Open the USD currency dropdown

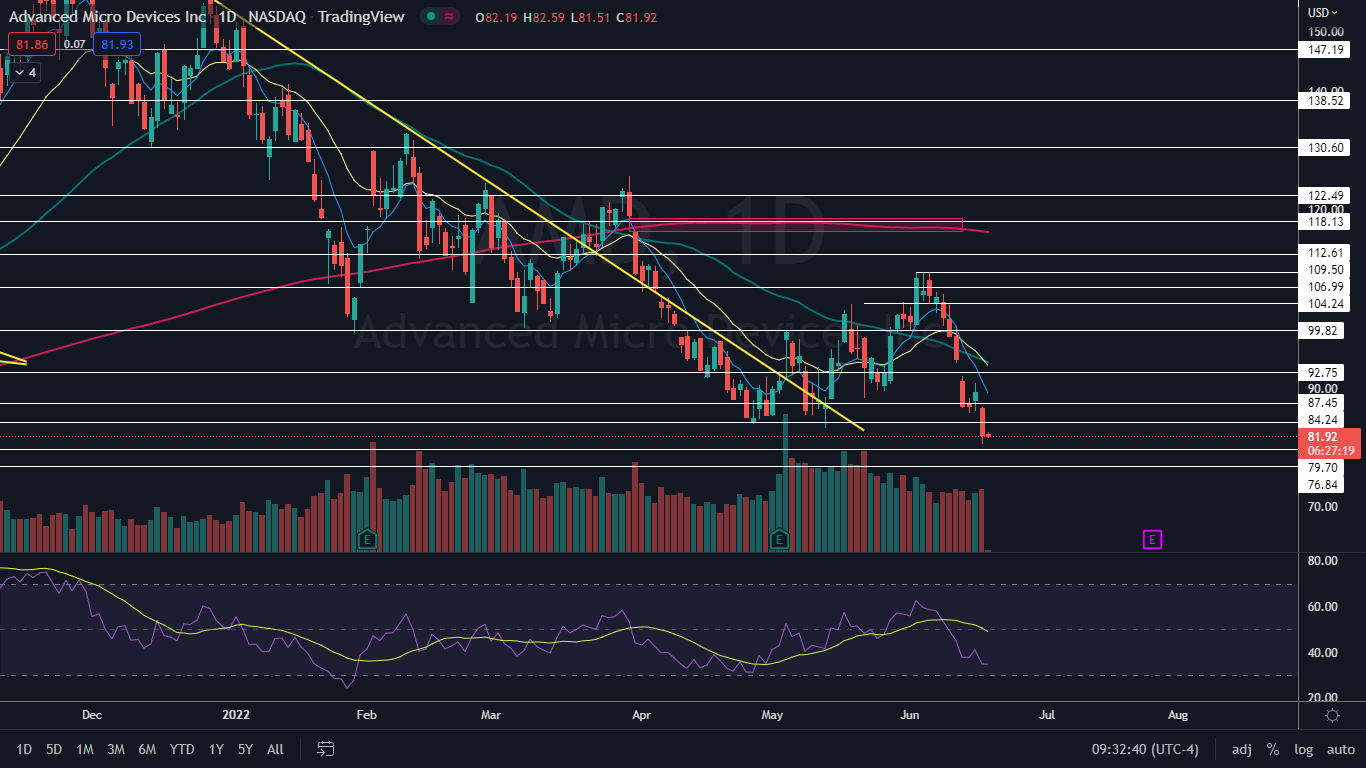[x=1322, y=13]
